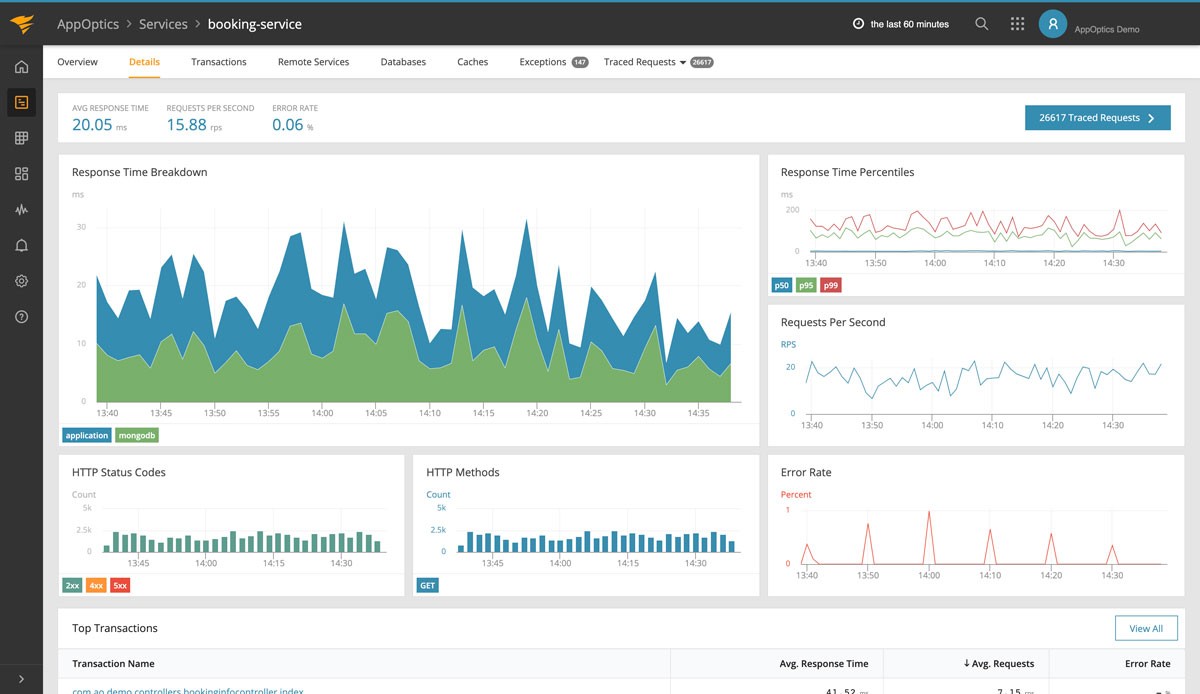Open the grid table icon in sidebar

pyautogui.click(x=21, y=138)
